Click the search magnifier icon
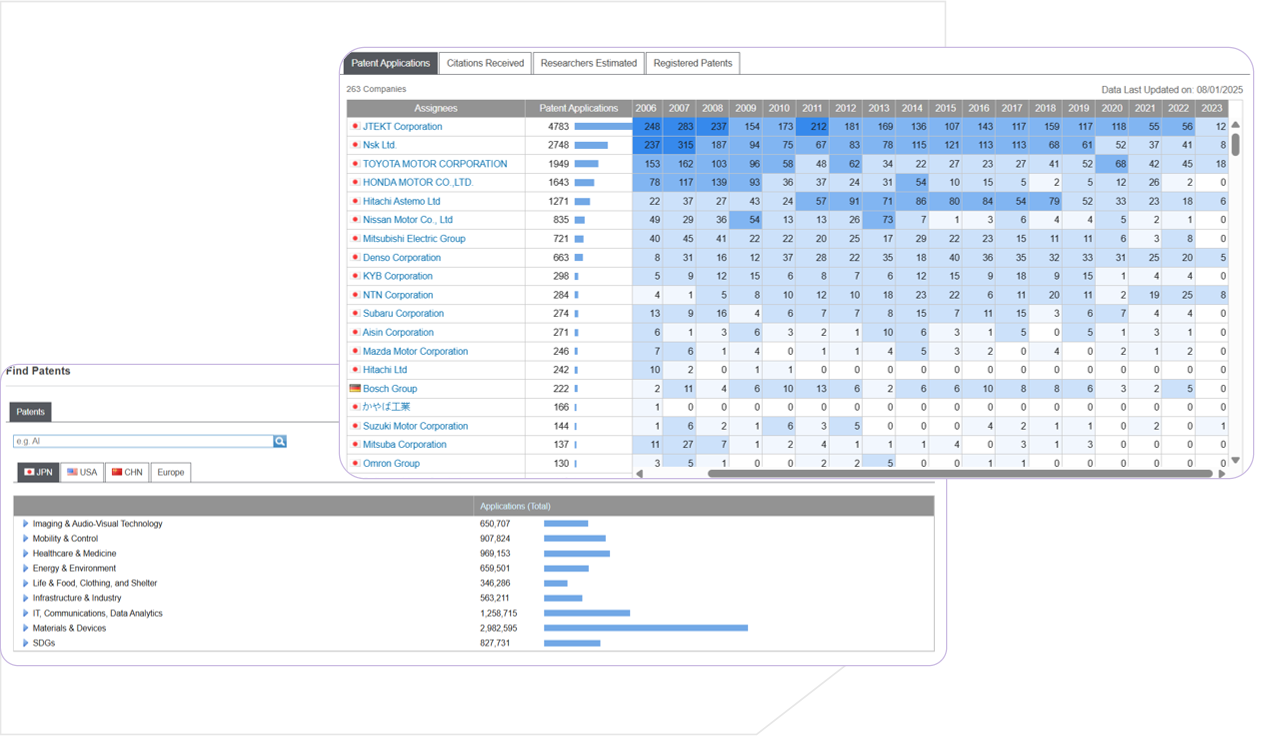1262x738 pixels. [x=280, y=441]
